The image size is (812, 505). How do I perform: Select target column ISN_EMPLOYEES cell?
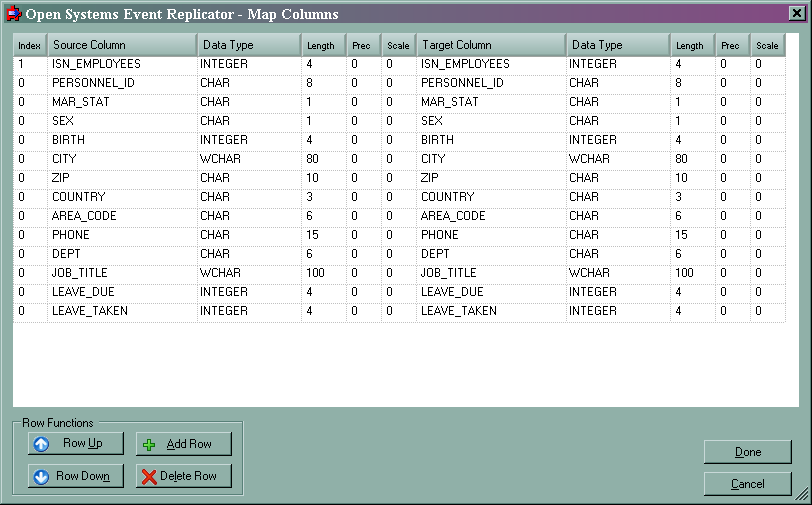pyautogui.click(x=491, y=64)
